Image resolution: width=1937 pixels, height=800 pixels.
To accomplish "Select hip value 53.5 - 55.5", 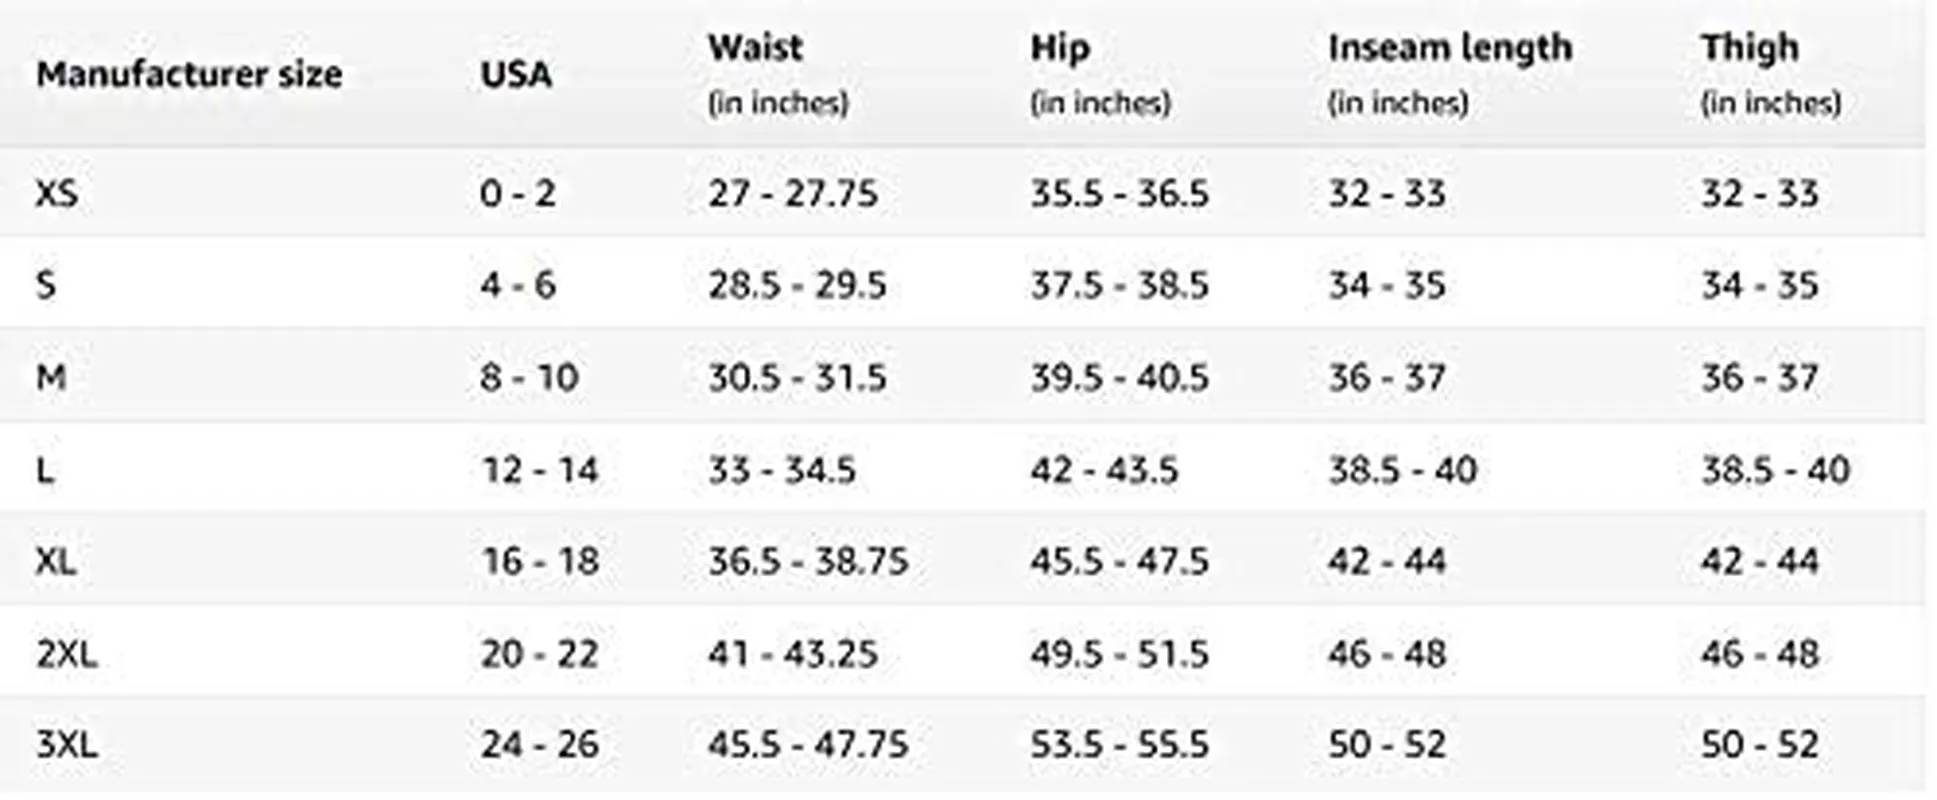I will click(x=1120, y=745).
